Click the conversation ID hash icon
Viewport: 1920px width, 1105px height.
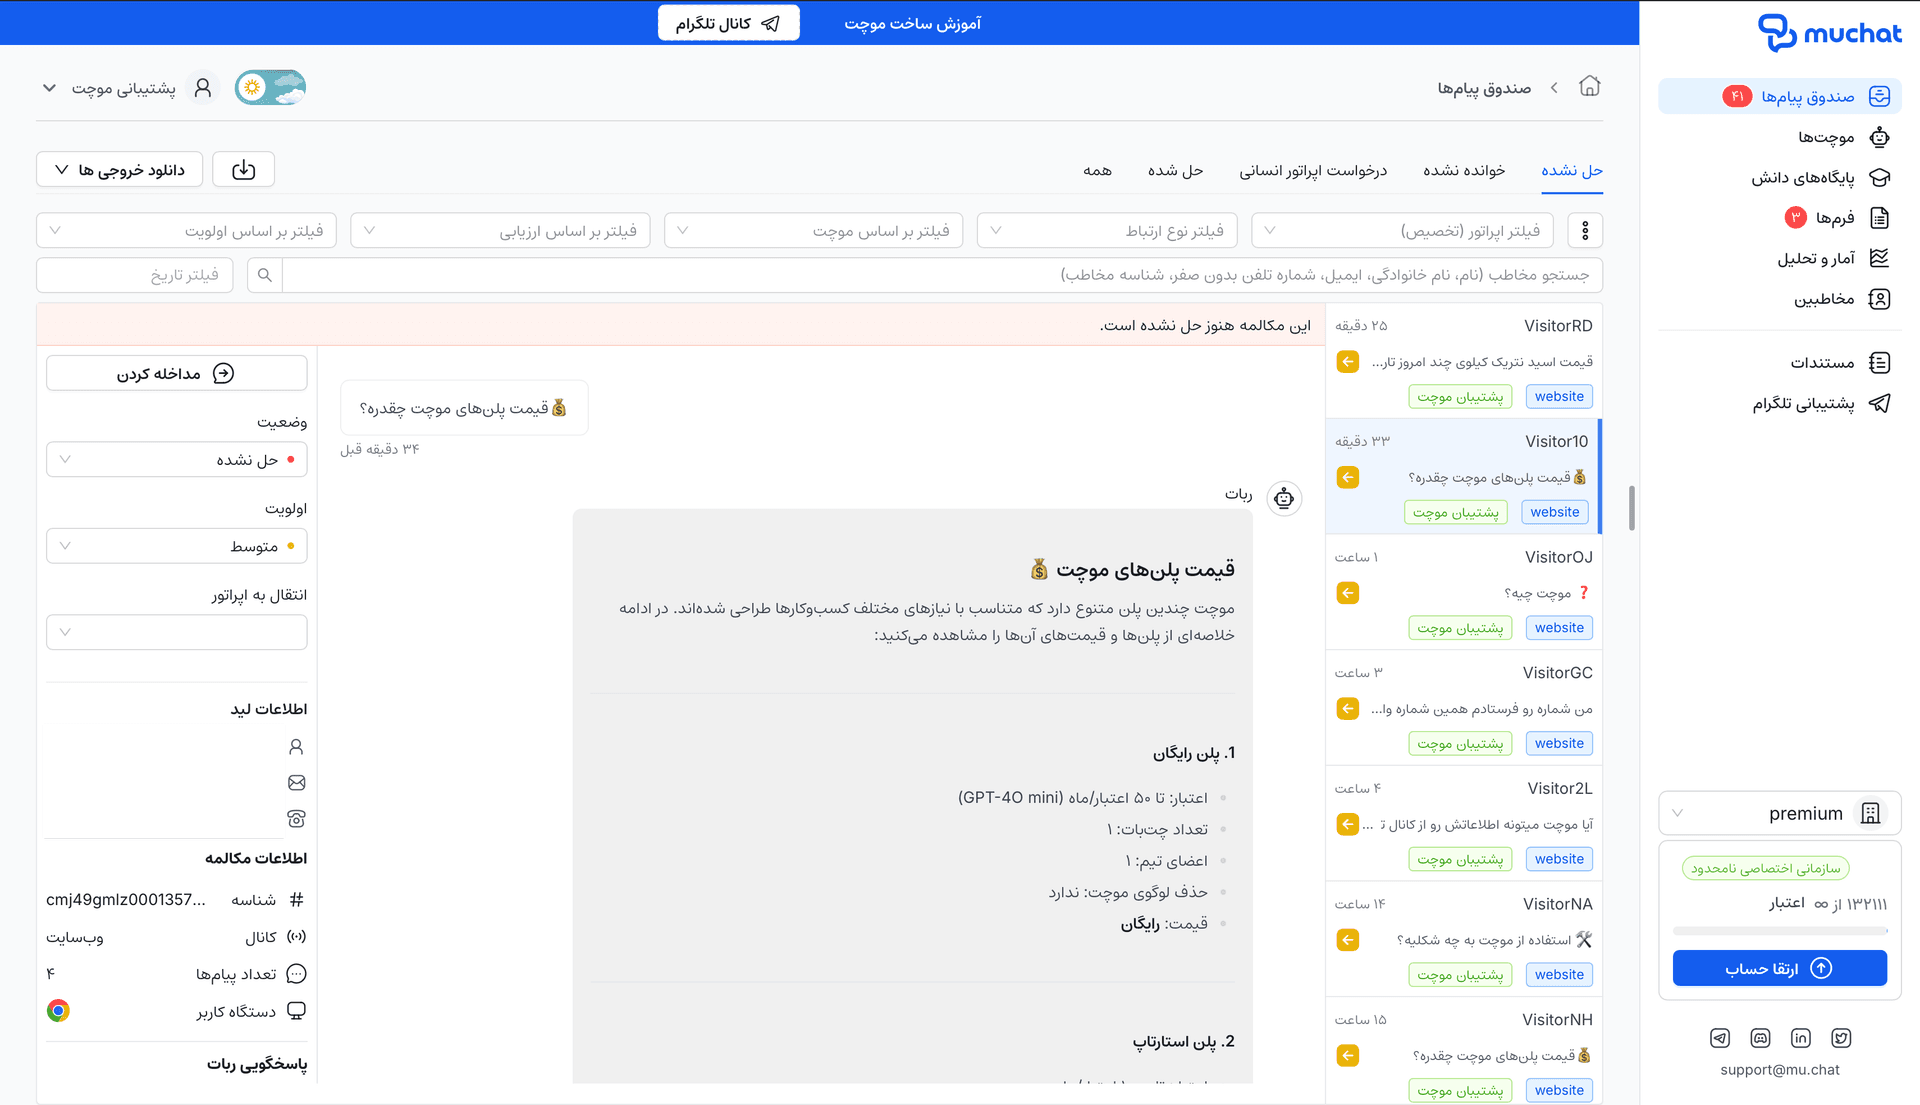(x=296, y=900)
